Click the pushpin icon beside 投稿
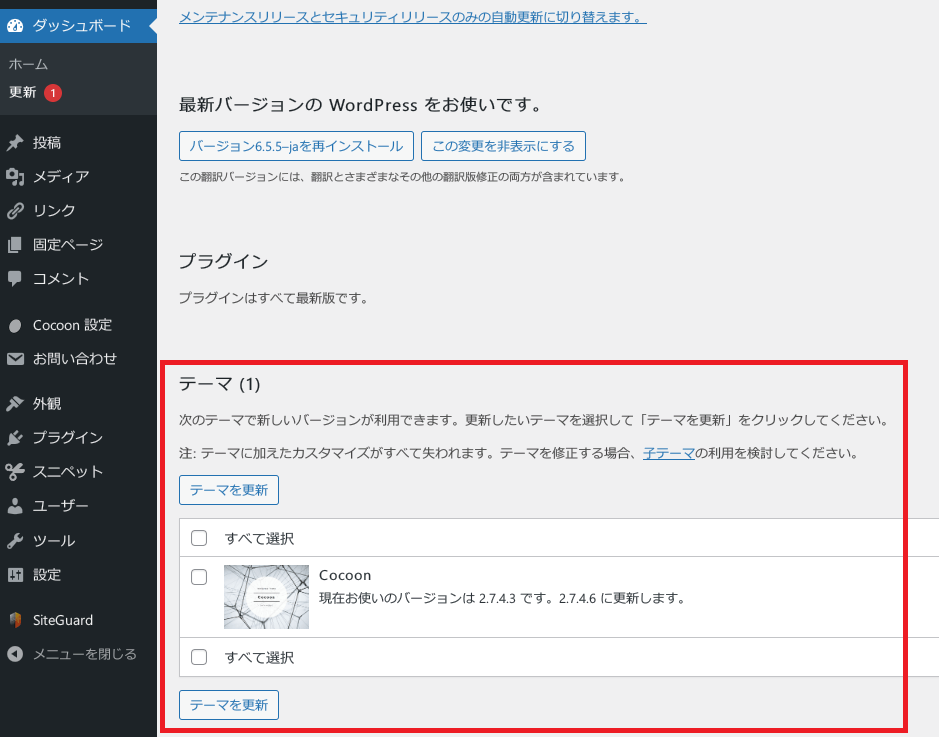Viewport: 939px width, 737px height. 15,142
